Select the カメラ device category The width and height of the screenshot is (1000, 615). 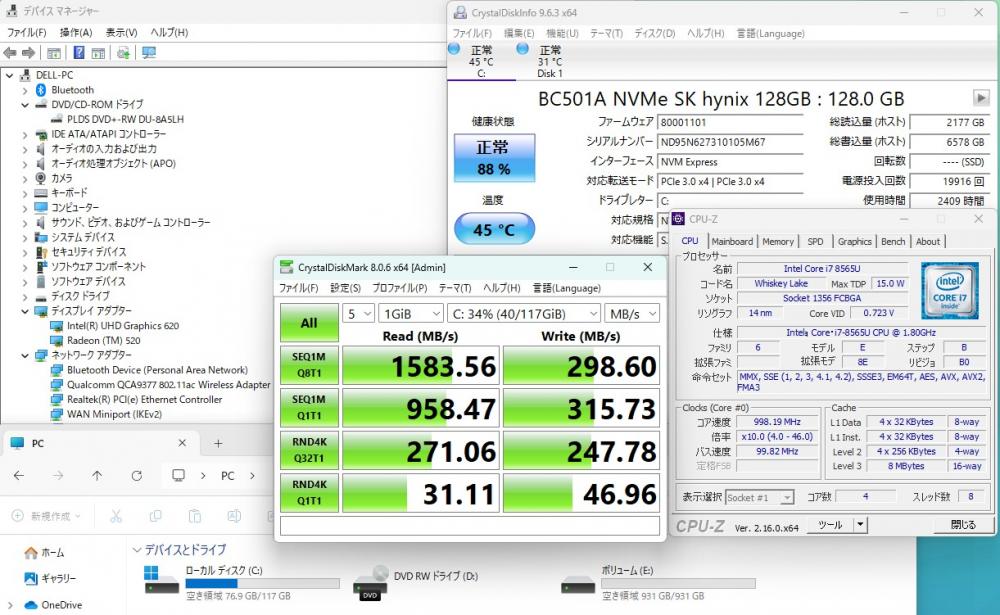[x=62, y=178]
